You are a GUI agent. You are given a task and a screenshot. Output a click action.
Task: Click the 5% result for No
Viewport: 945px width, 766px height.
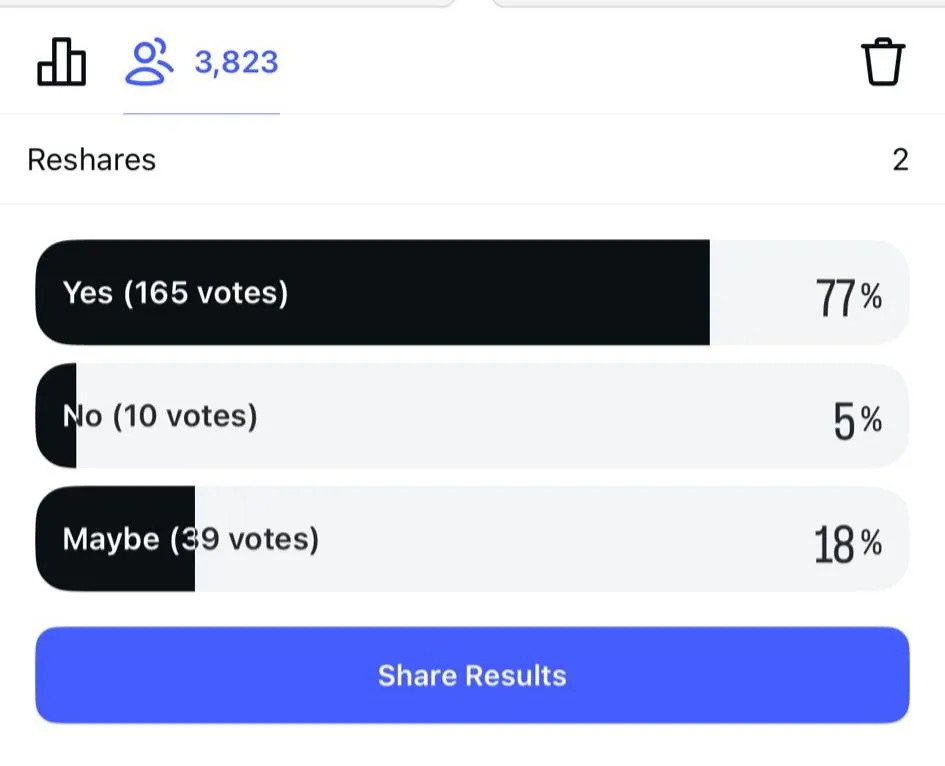pos(858,421)
